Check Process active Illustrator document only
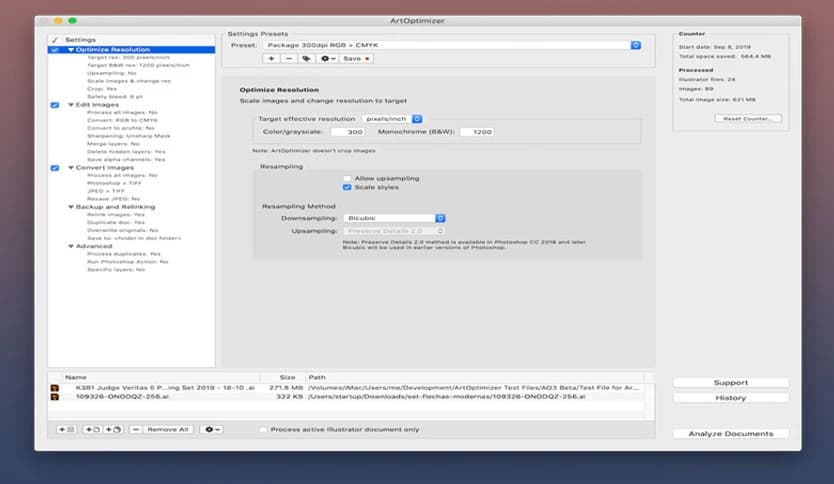Screen dimensions: 834x484 (x=263, y=429)
